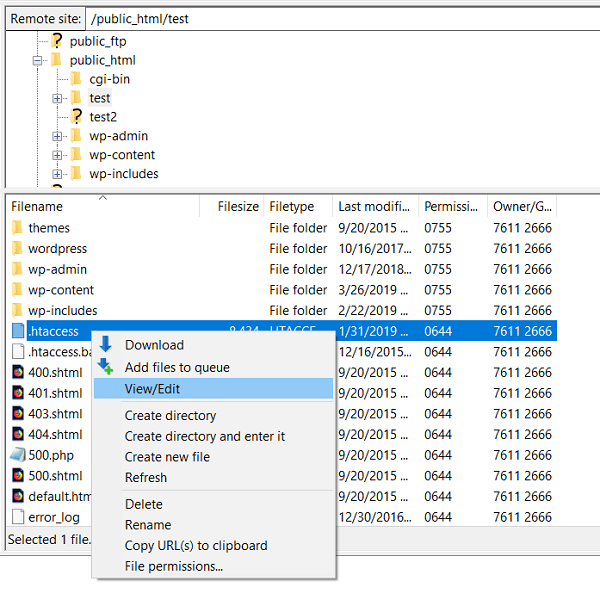Choose Refresh from the context menu
The width and height of the screenshot is (600, 606).
pyautogui.click(x=213, y=477)
